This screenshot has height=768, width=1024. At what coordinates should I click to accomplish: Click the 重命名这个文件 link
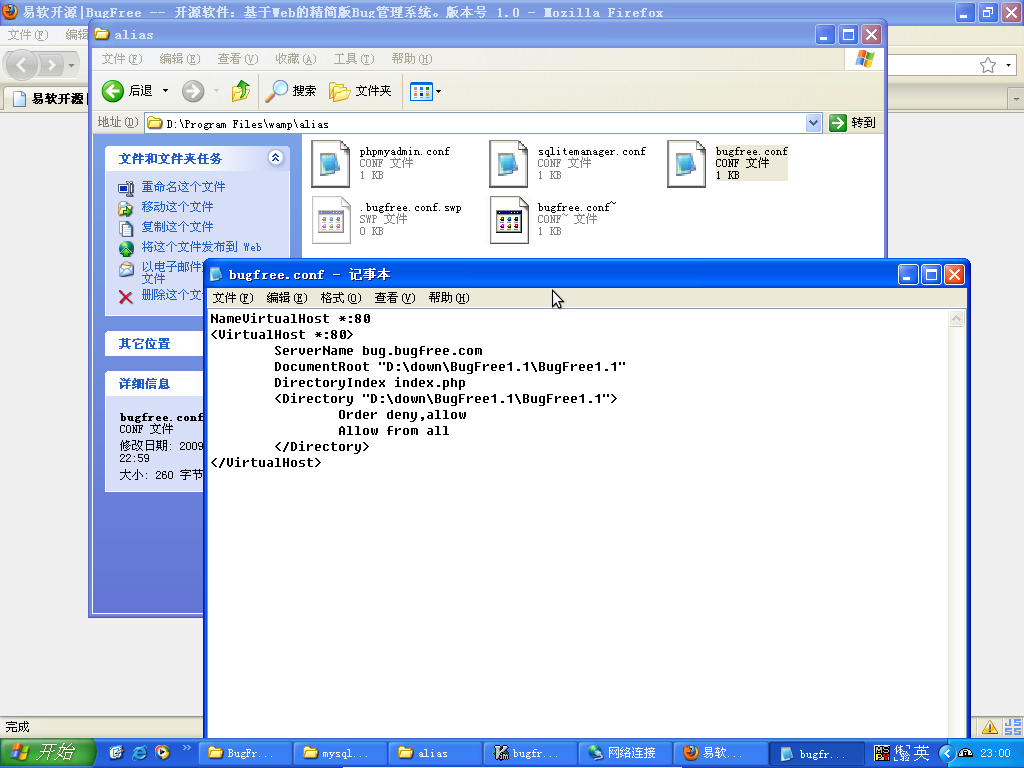coord(184,187)
